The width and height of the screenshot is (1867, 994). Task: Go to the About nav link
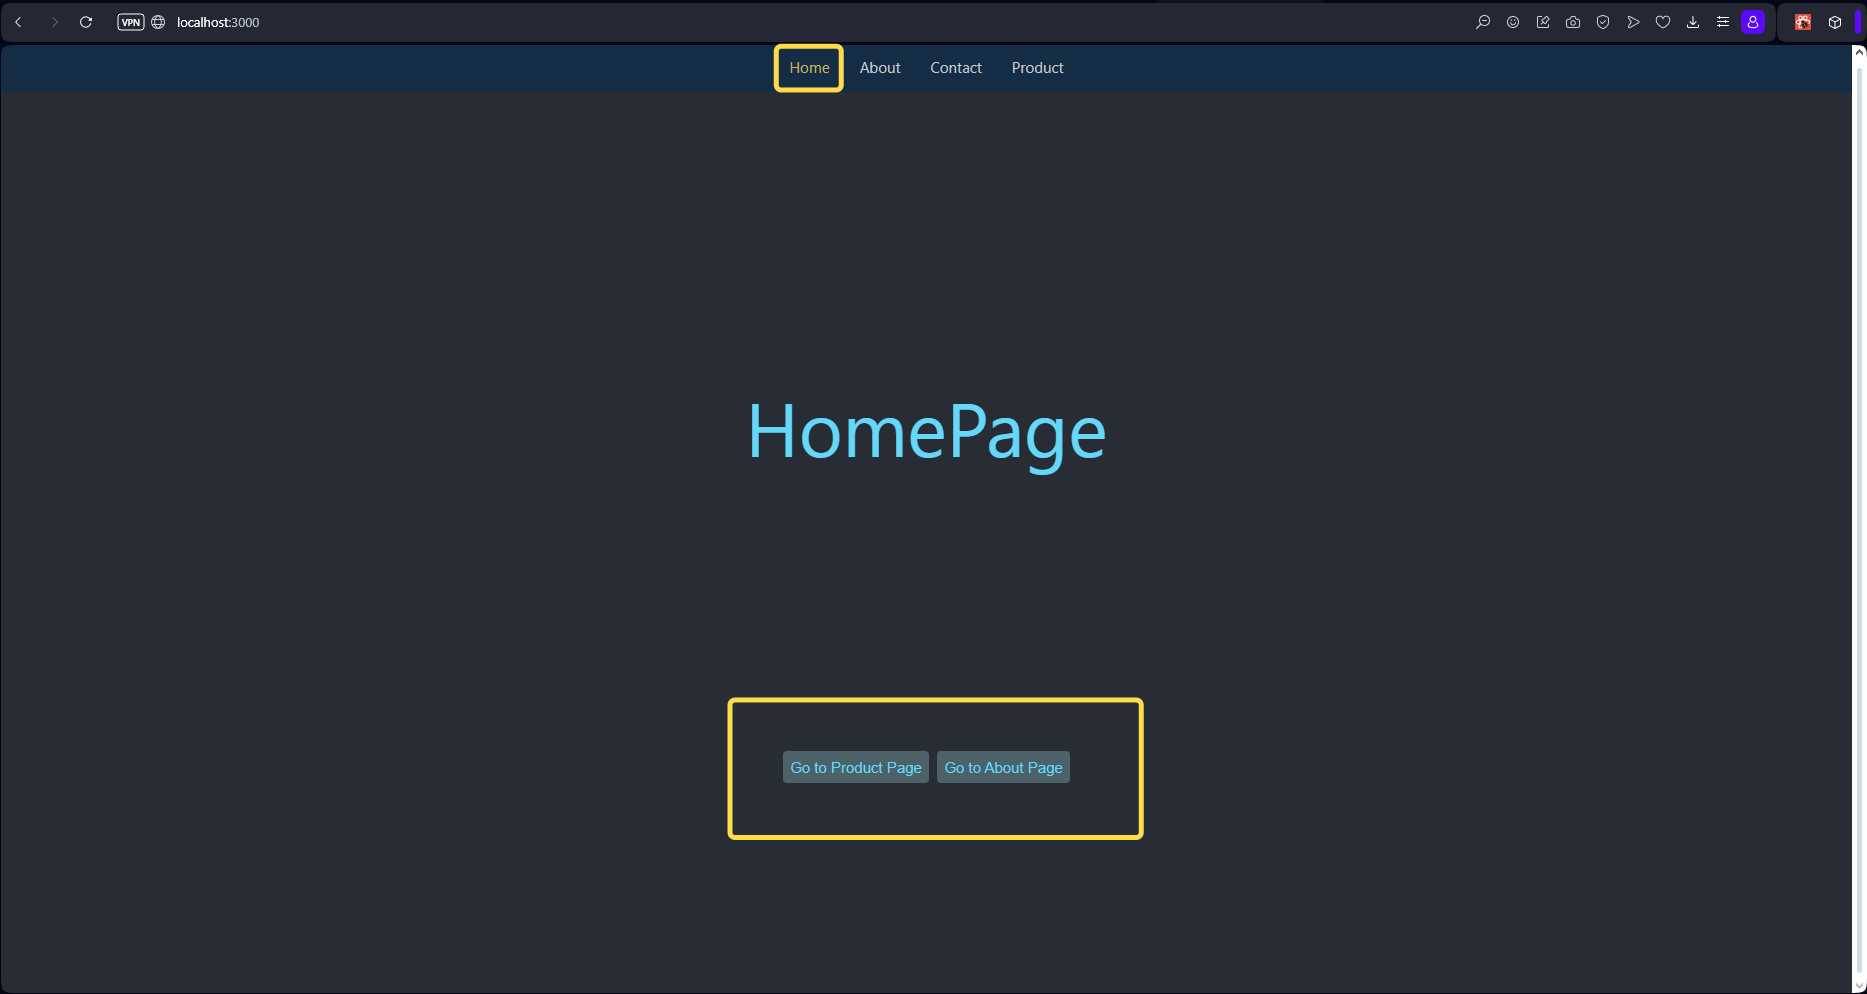(880, 68)
